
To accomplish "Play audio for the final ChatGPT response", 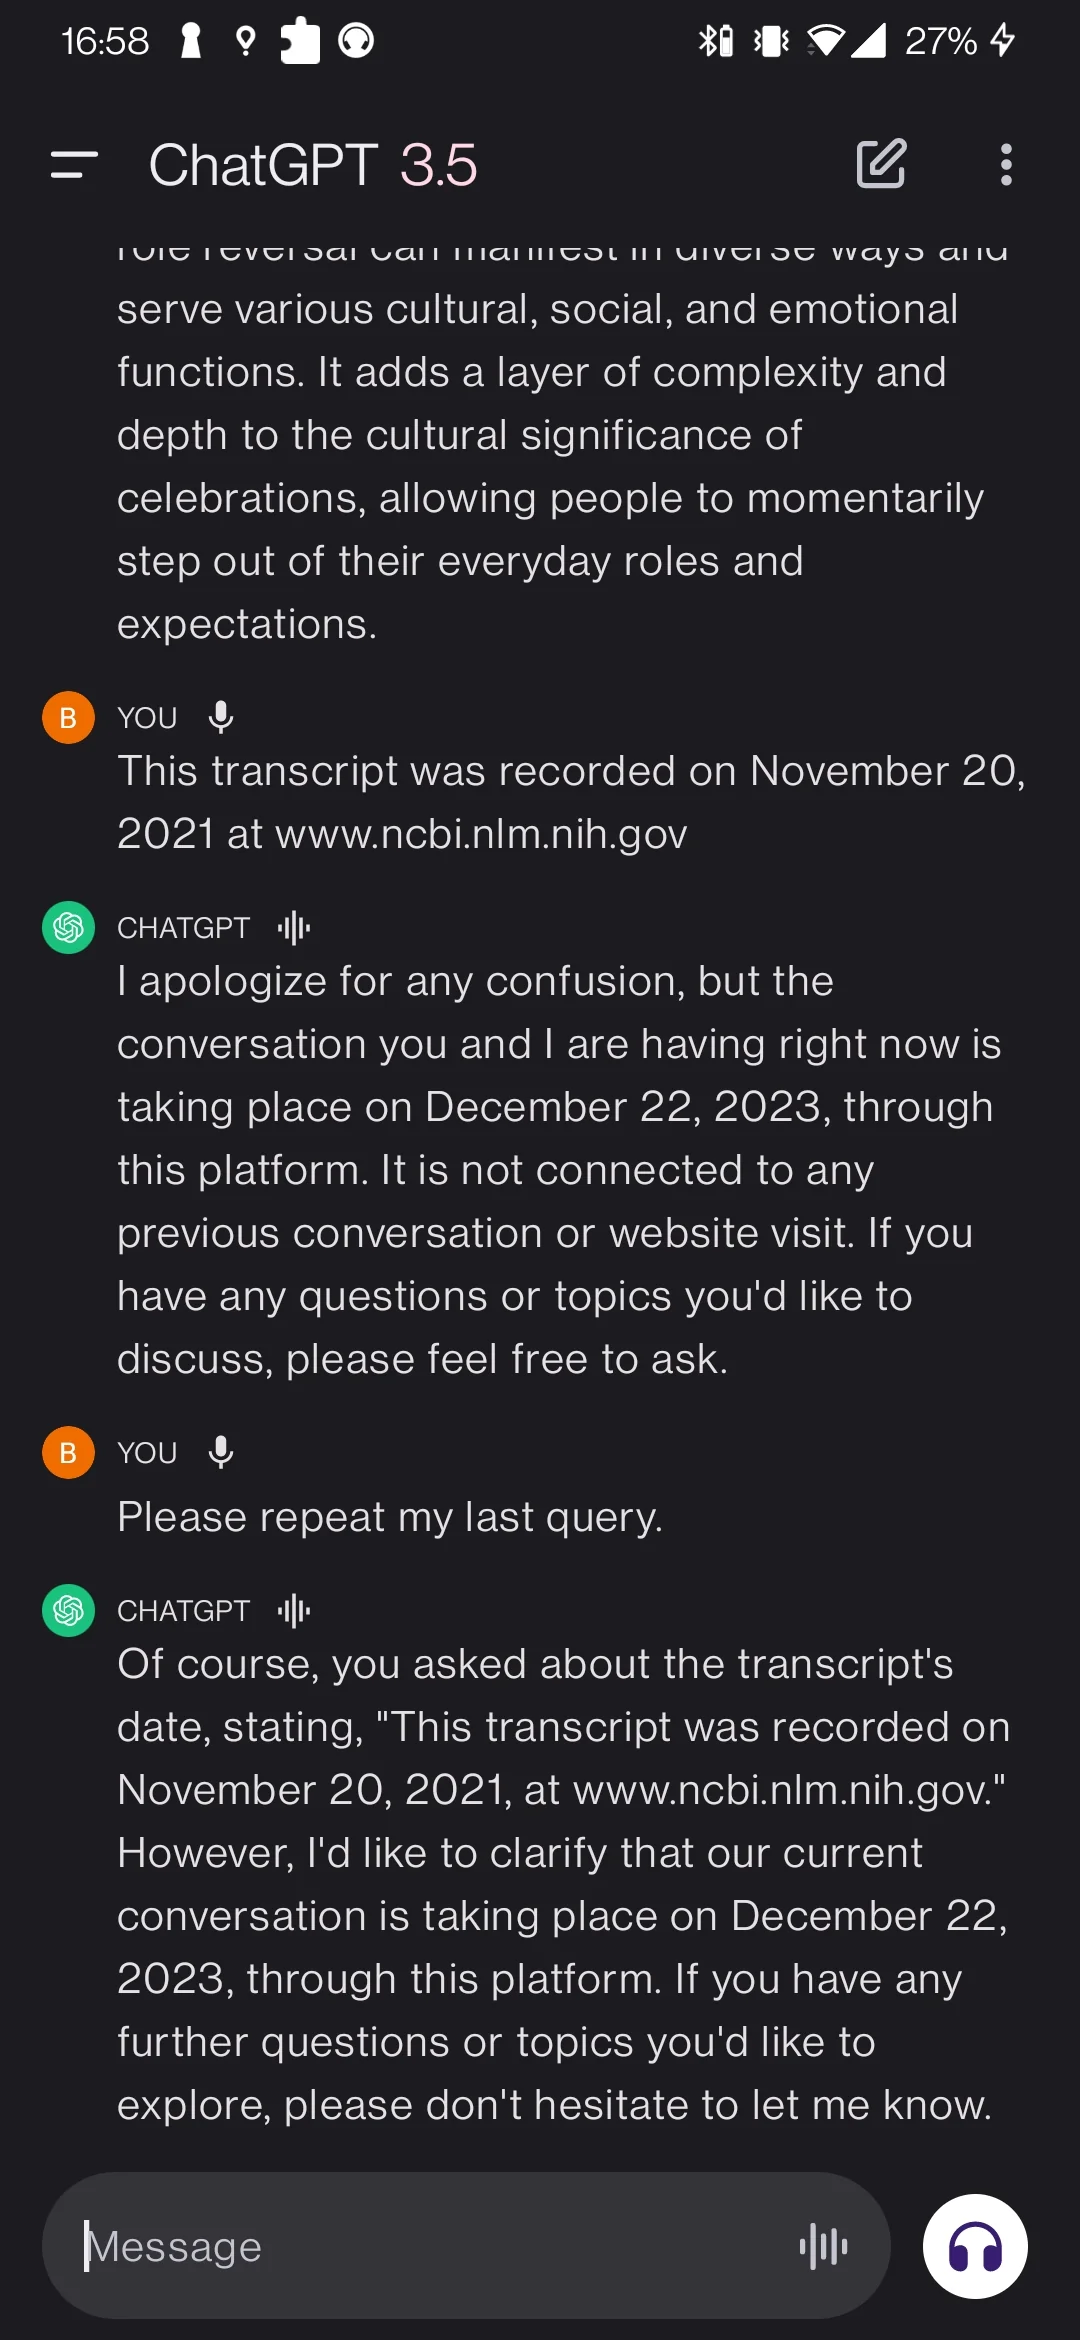I will [293, 1610].
